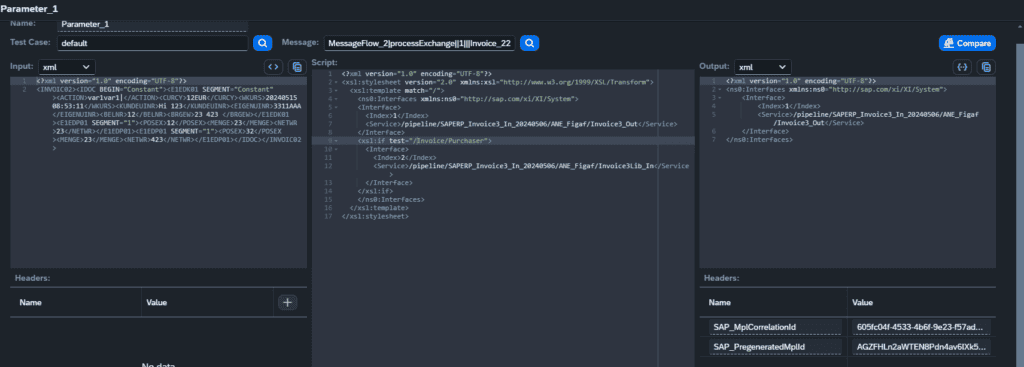
Task: Collapse the xsl:if fold on script line 9
Action: click(x=336, y=140)
